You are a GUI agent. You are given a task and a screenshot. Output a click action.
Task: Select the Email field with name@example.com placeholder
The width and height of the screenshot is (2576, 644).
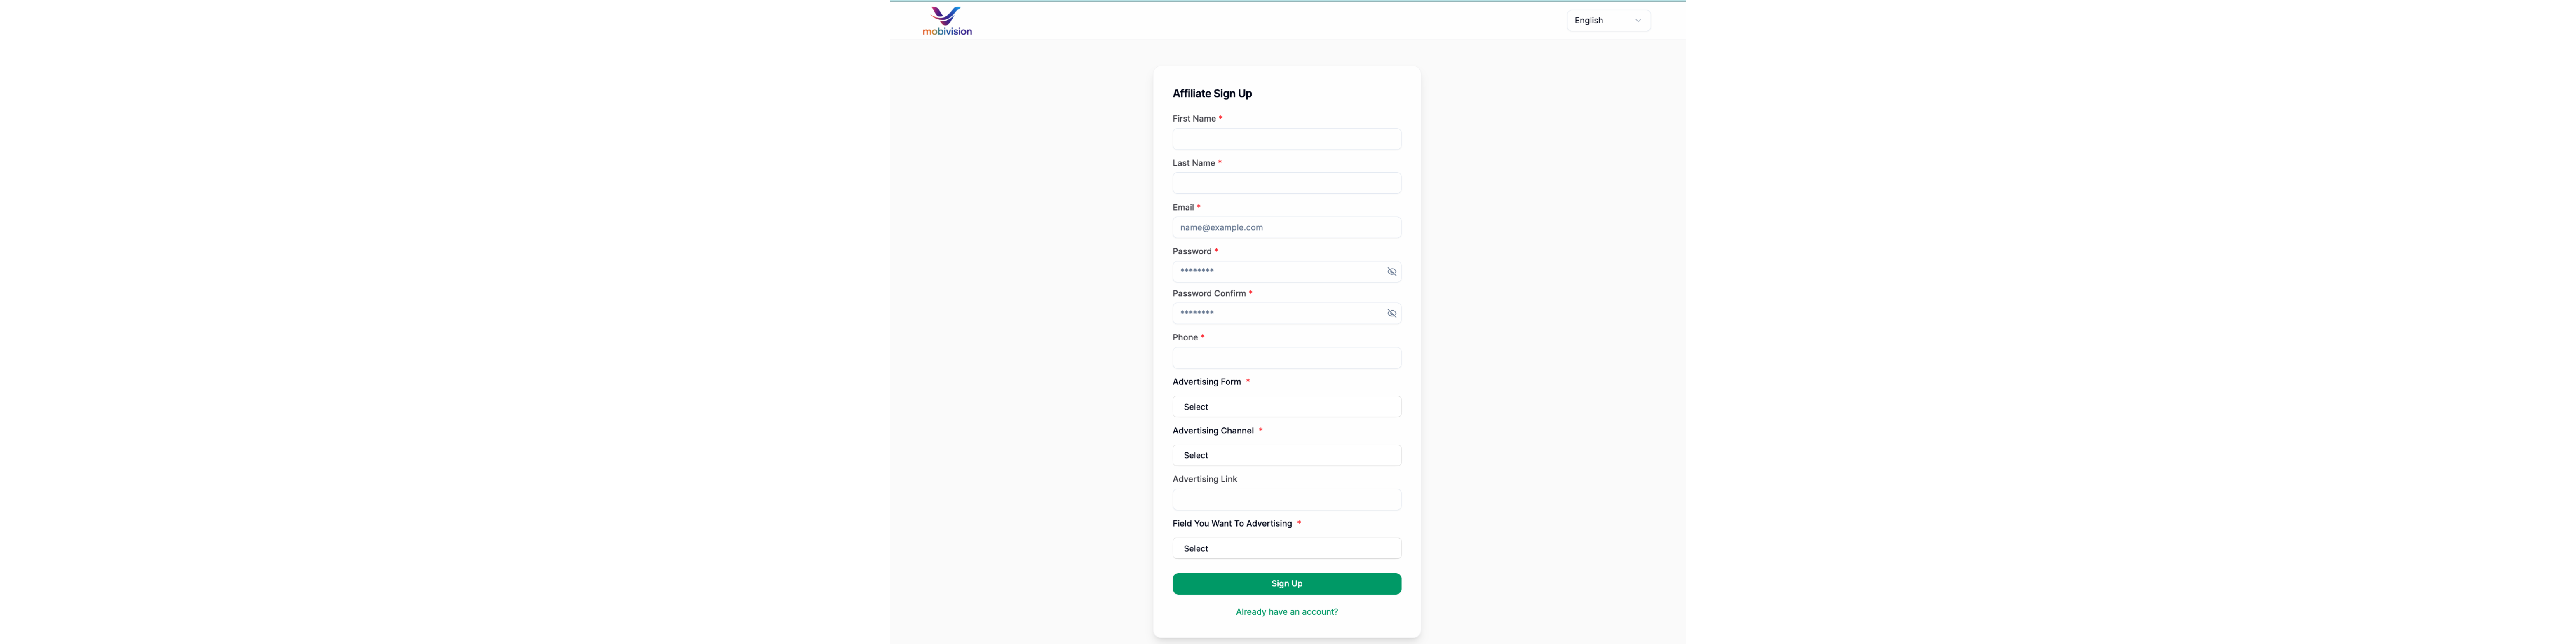[1286, 228]
